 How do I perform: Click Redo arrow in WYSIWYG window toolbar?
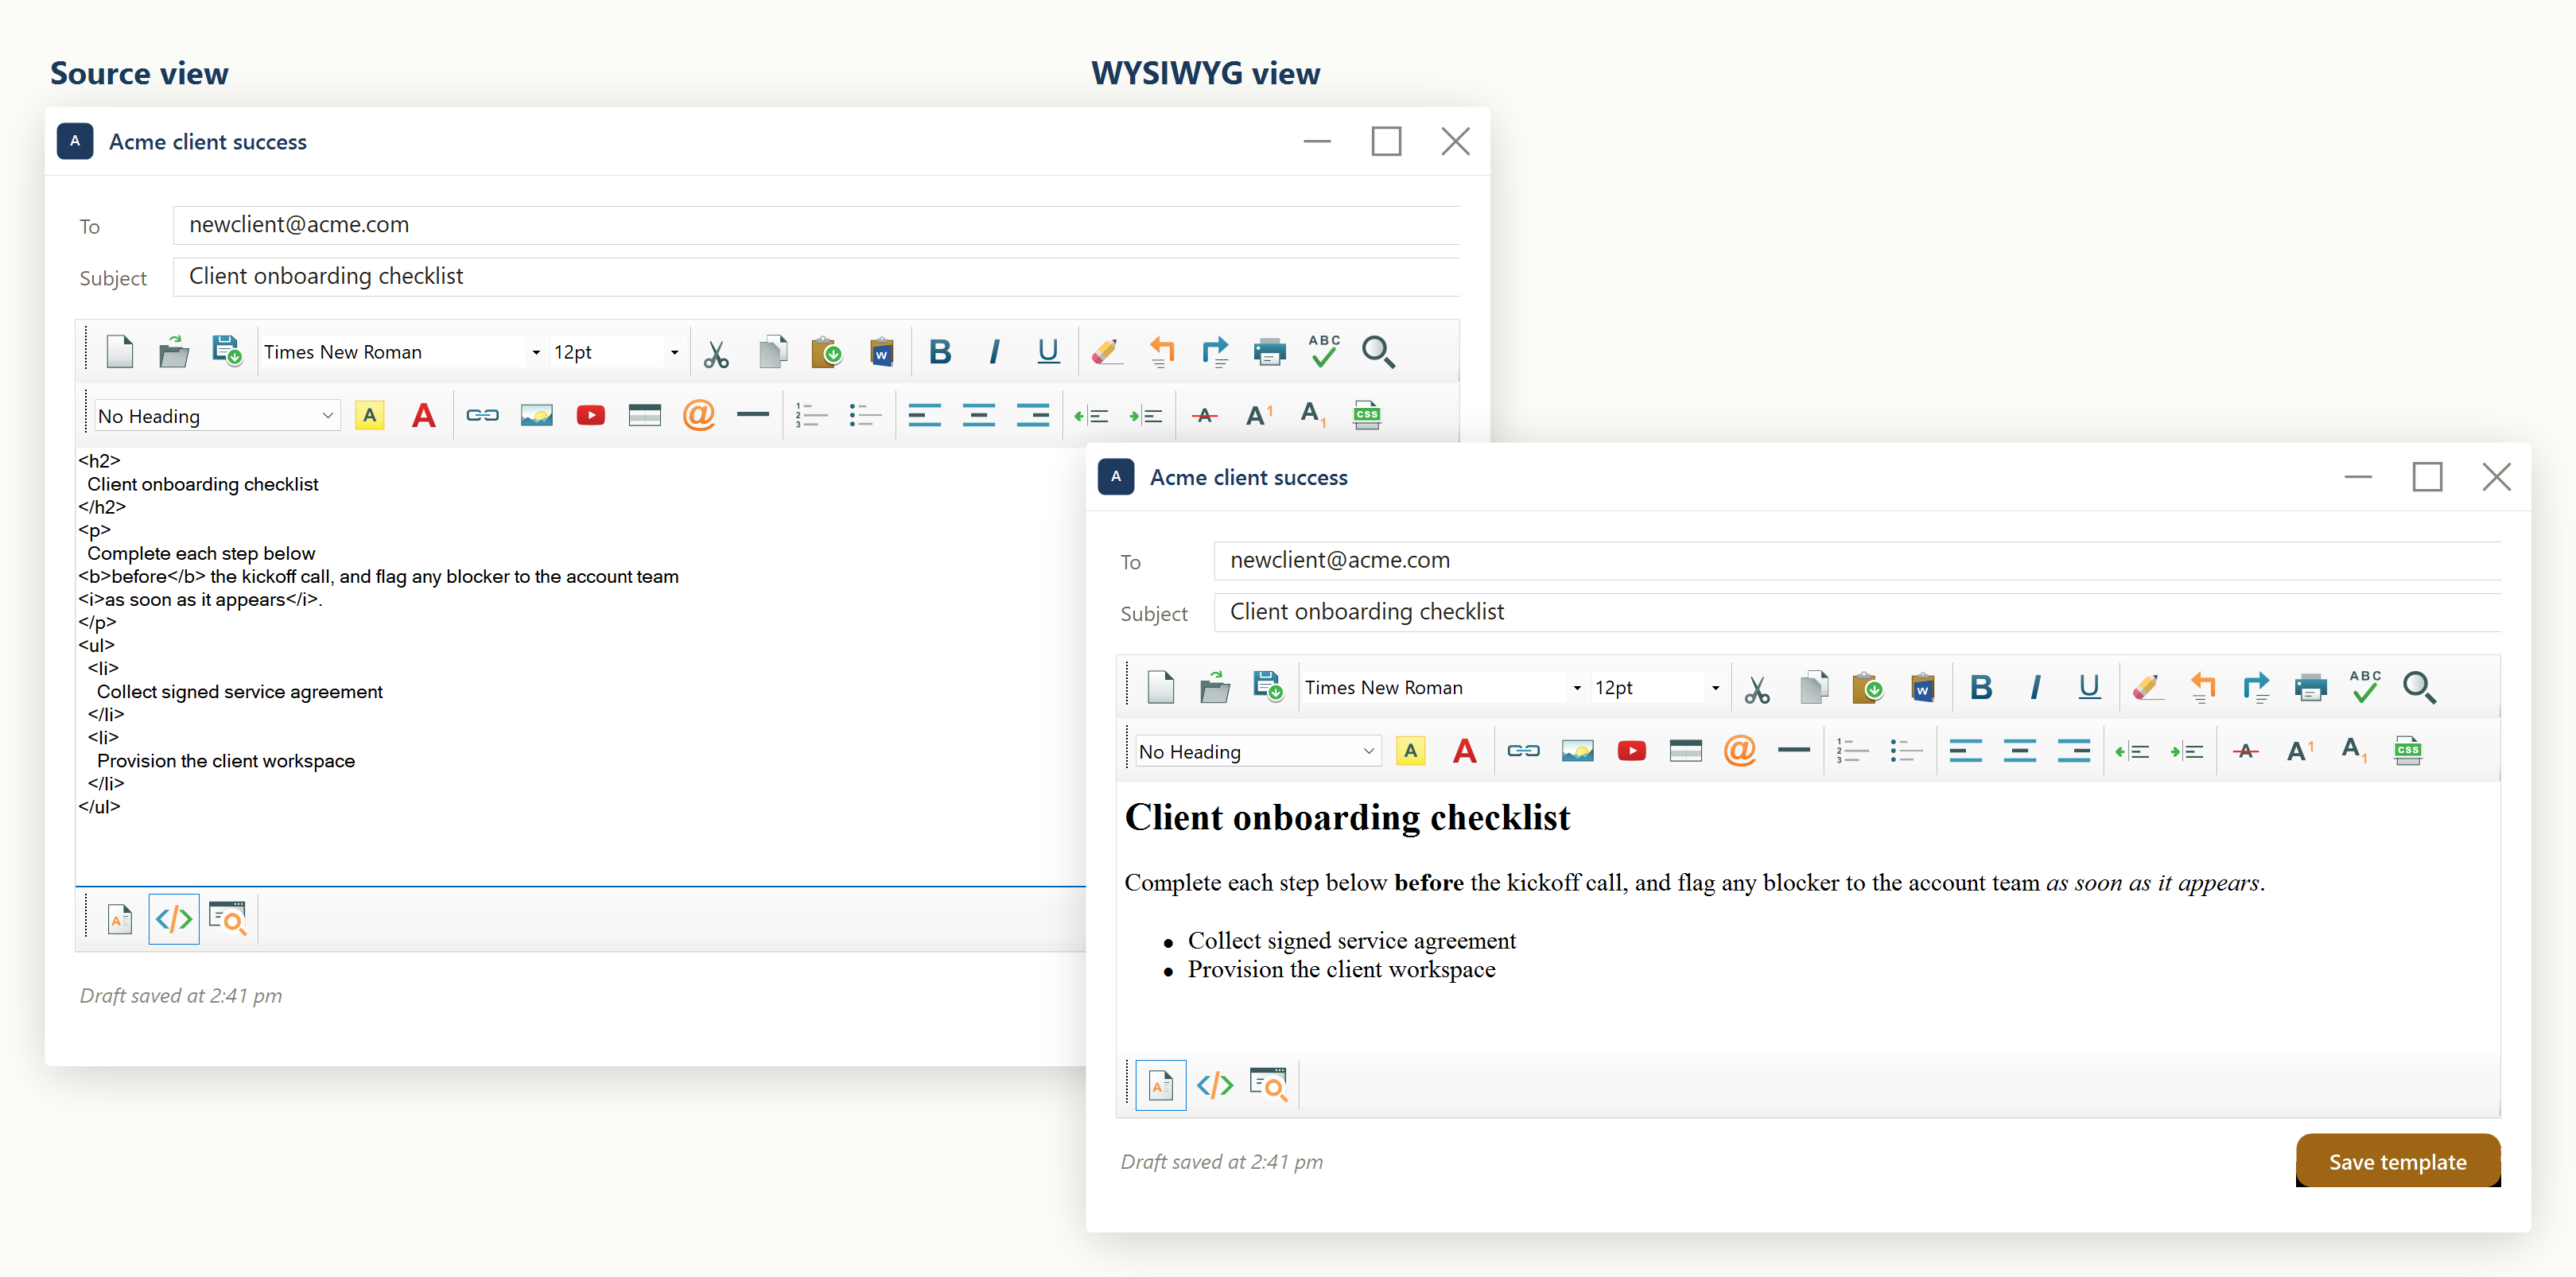coord(2256,688)
